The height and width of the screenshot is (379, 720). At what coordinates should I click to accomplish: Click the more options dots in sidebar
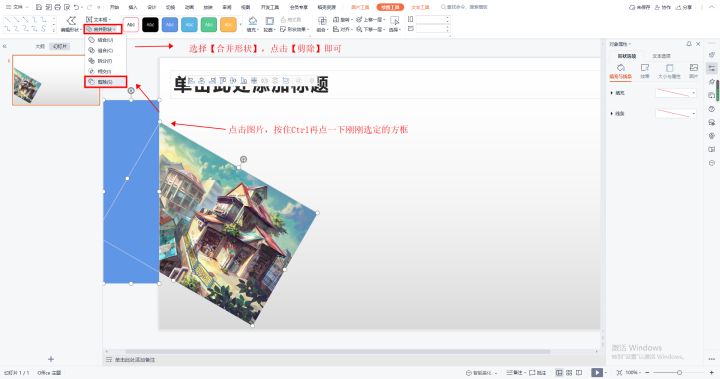pos(712,359)
